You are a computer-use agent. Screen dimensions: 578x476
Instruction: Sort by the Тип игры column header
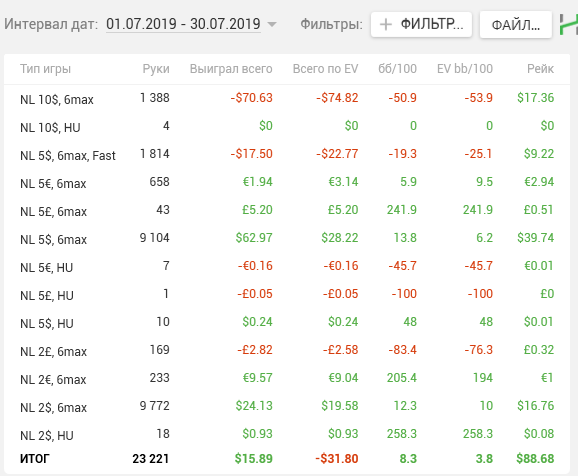coord(45,69)
